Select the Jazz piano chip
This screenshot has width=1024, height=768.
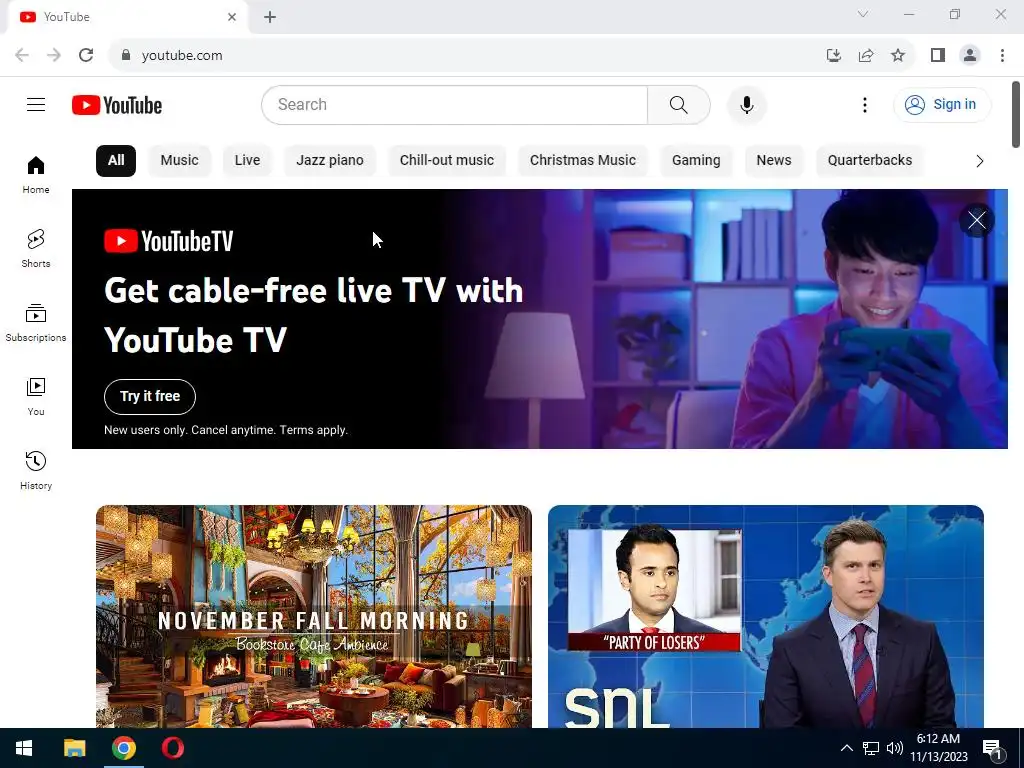point(330,161)
